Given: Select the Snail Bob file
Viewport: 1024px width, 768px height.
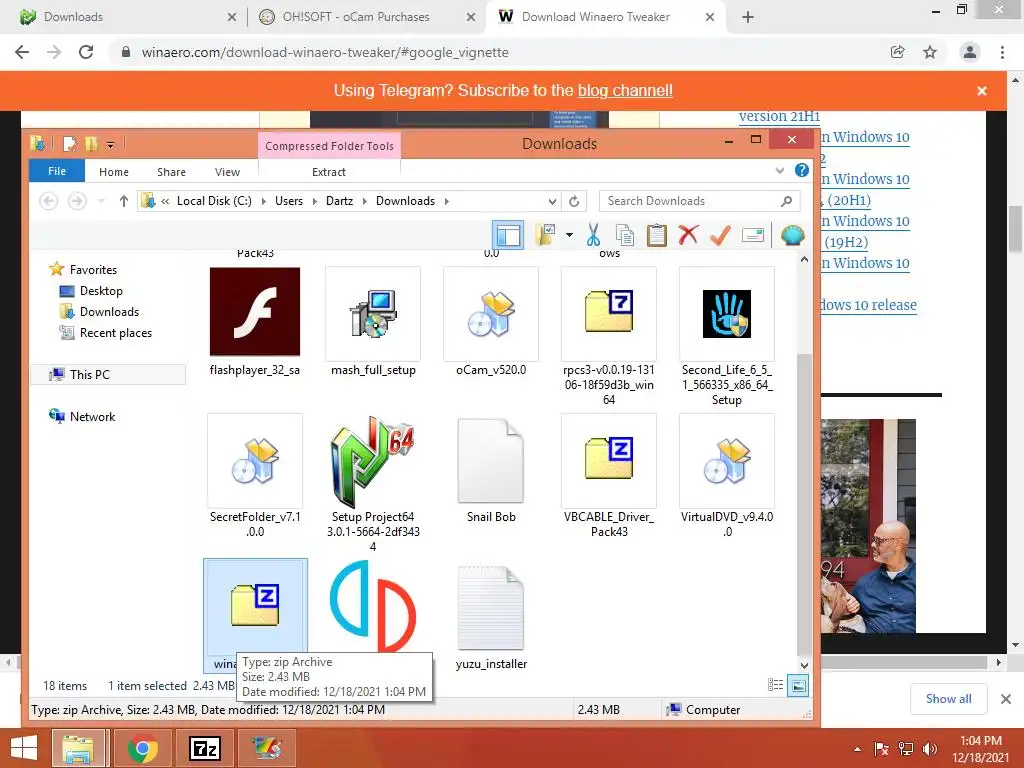Looking at the screenshot, I should pos(491,469).
